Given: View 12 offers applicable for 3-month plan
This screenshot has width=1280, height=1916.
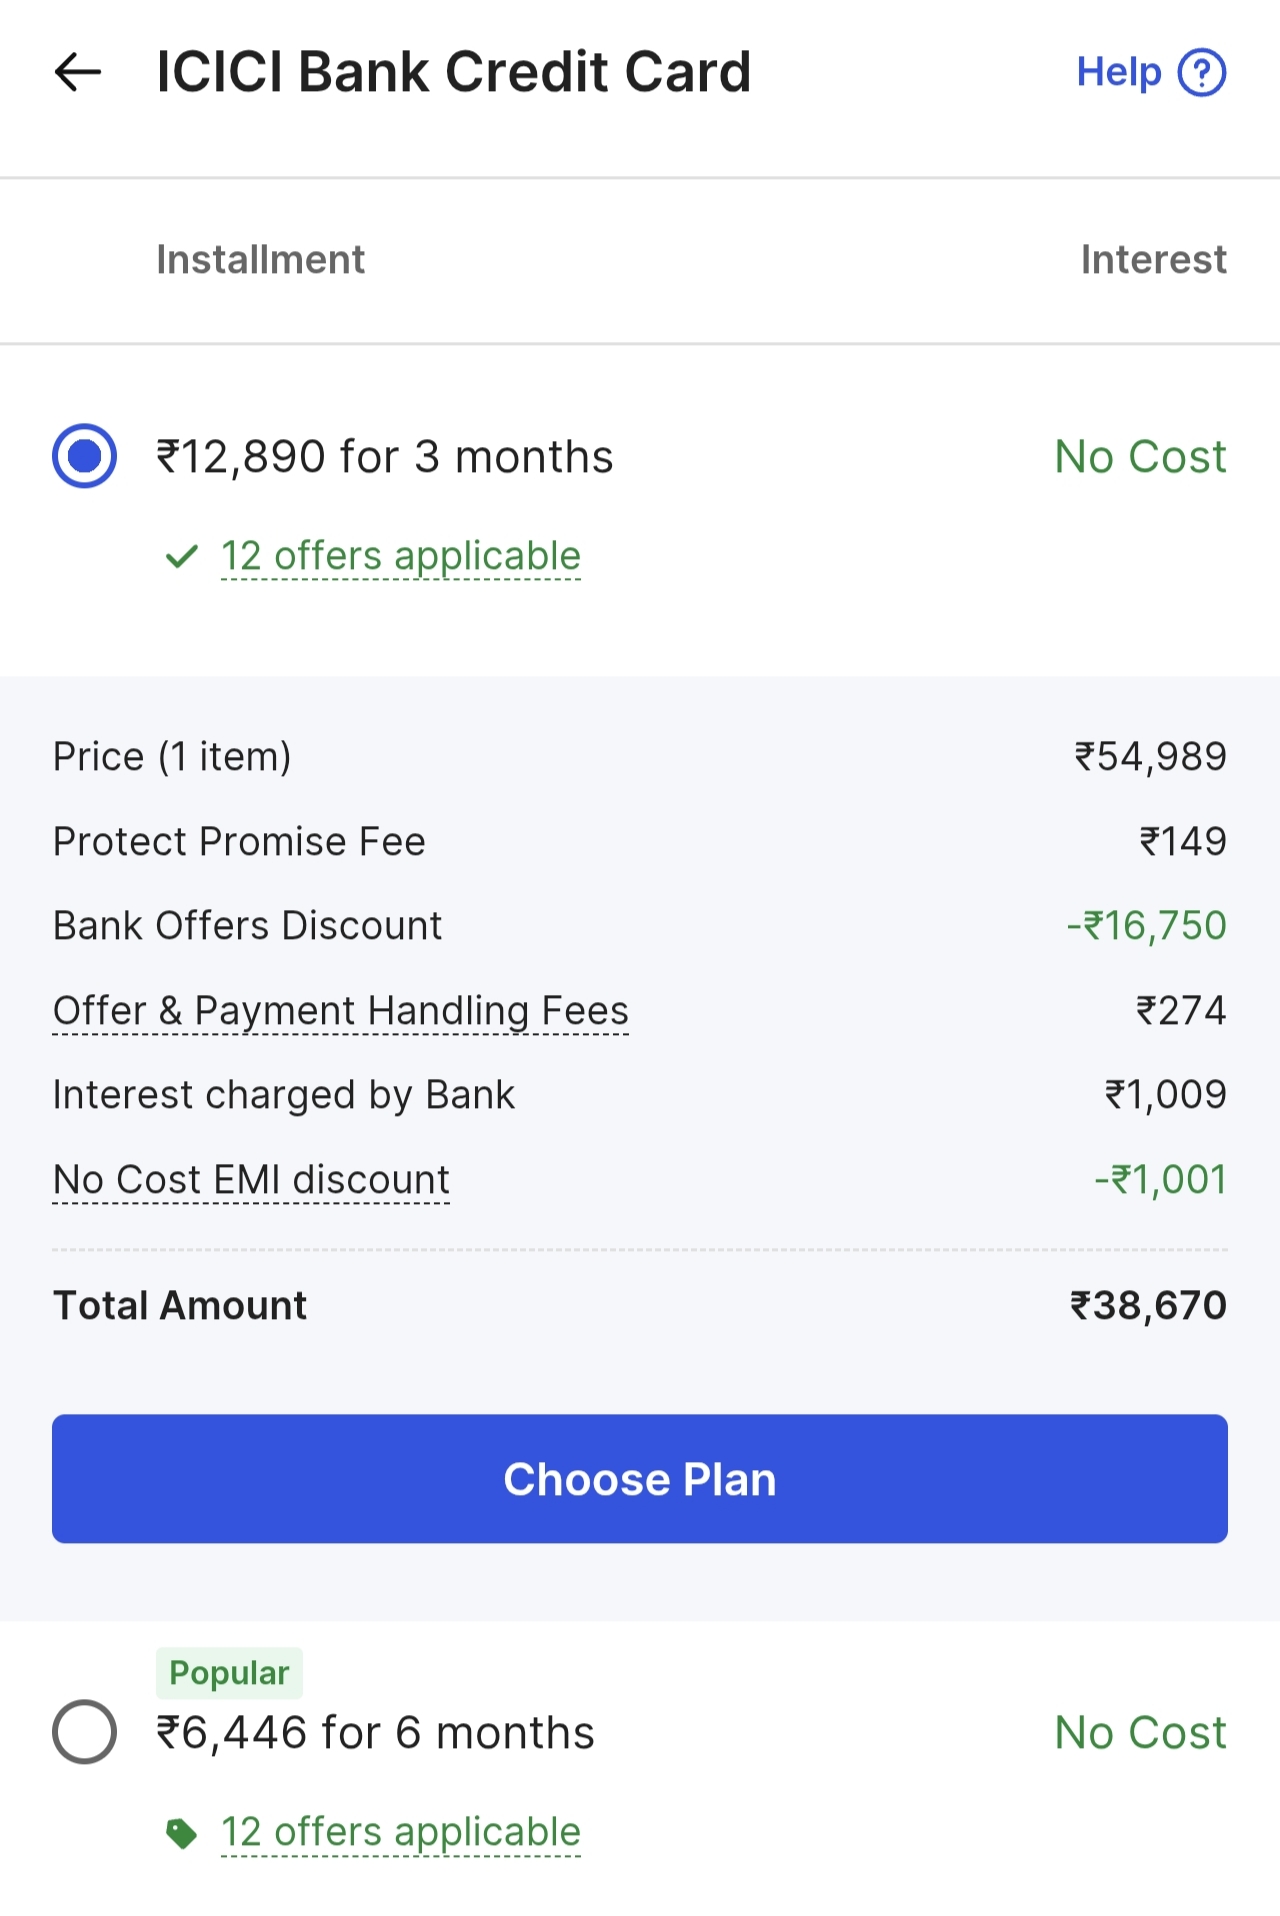Looking at the screenshot, I should [400, 556].
